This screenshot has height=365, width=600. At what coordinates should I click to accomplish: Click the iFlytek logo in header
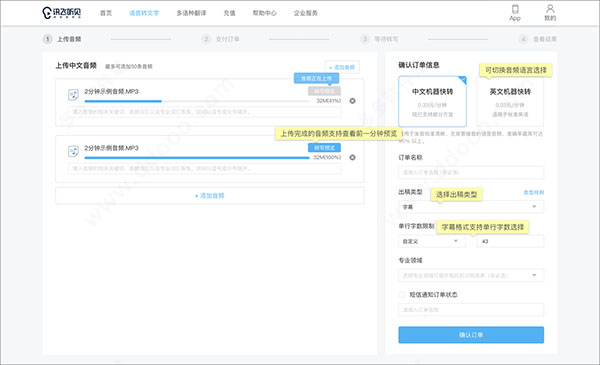(x=62, y=13)
